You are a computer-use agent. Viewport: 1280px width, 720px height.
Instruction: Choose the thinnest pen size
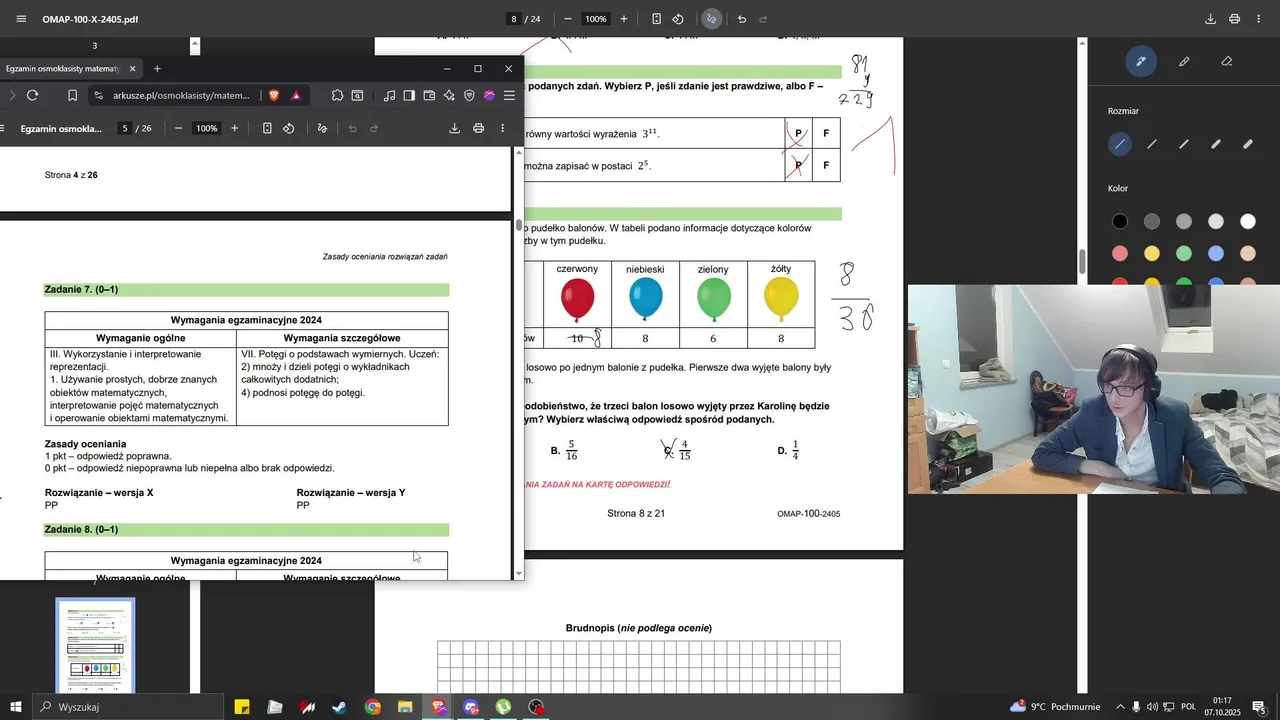[x=1120, y=144]
